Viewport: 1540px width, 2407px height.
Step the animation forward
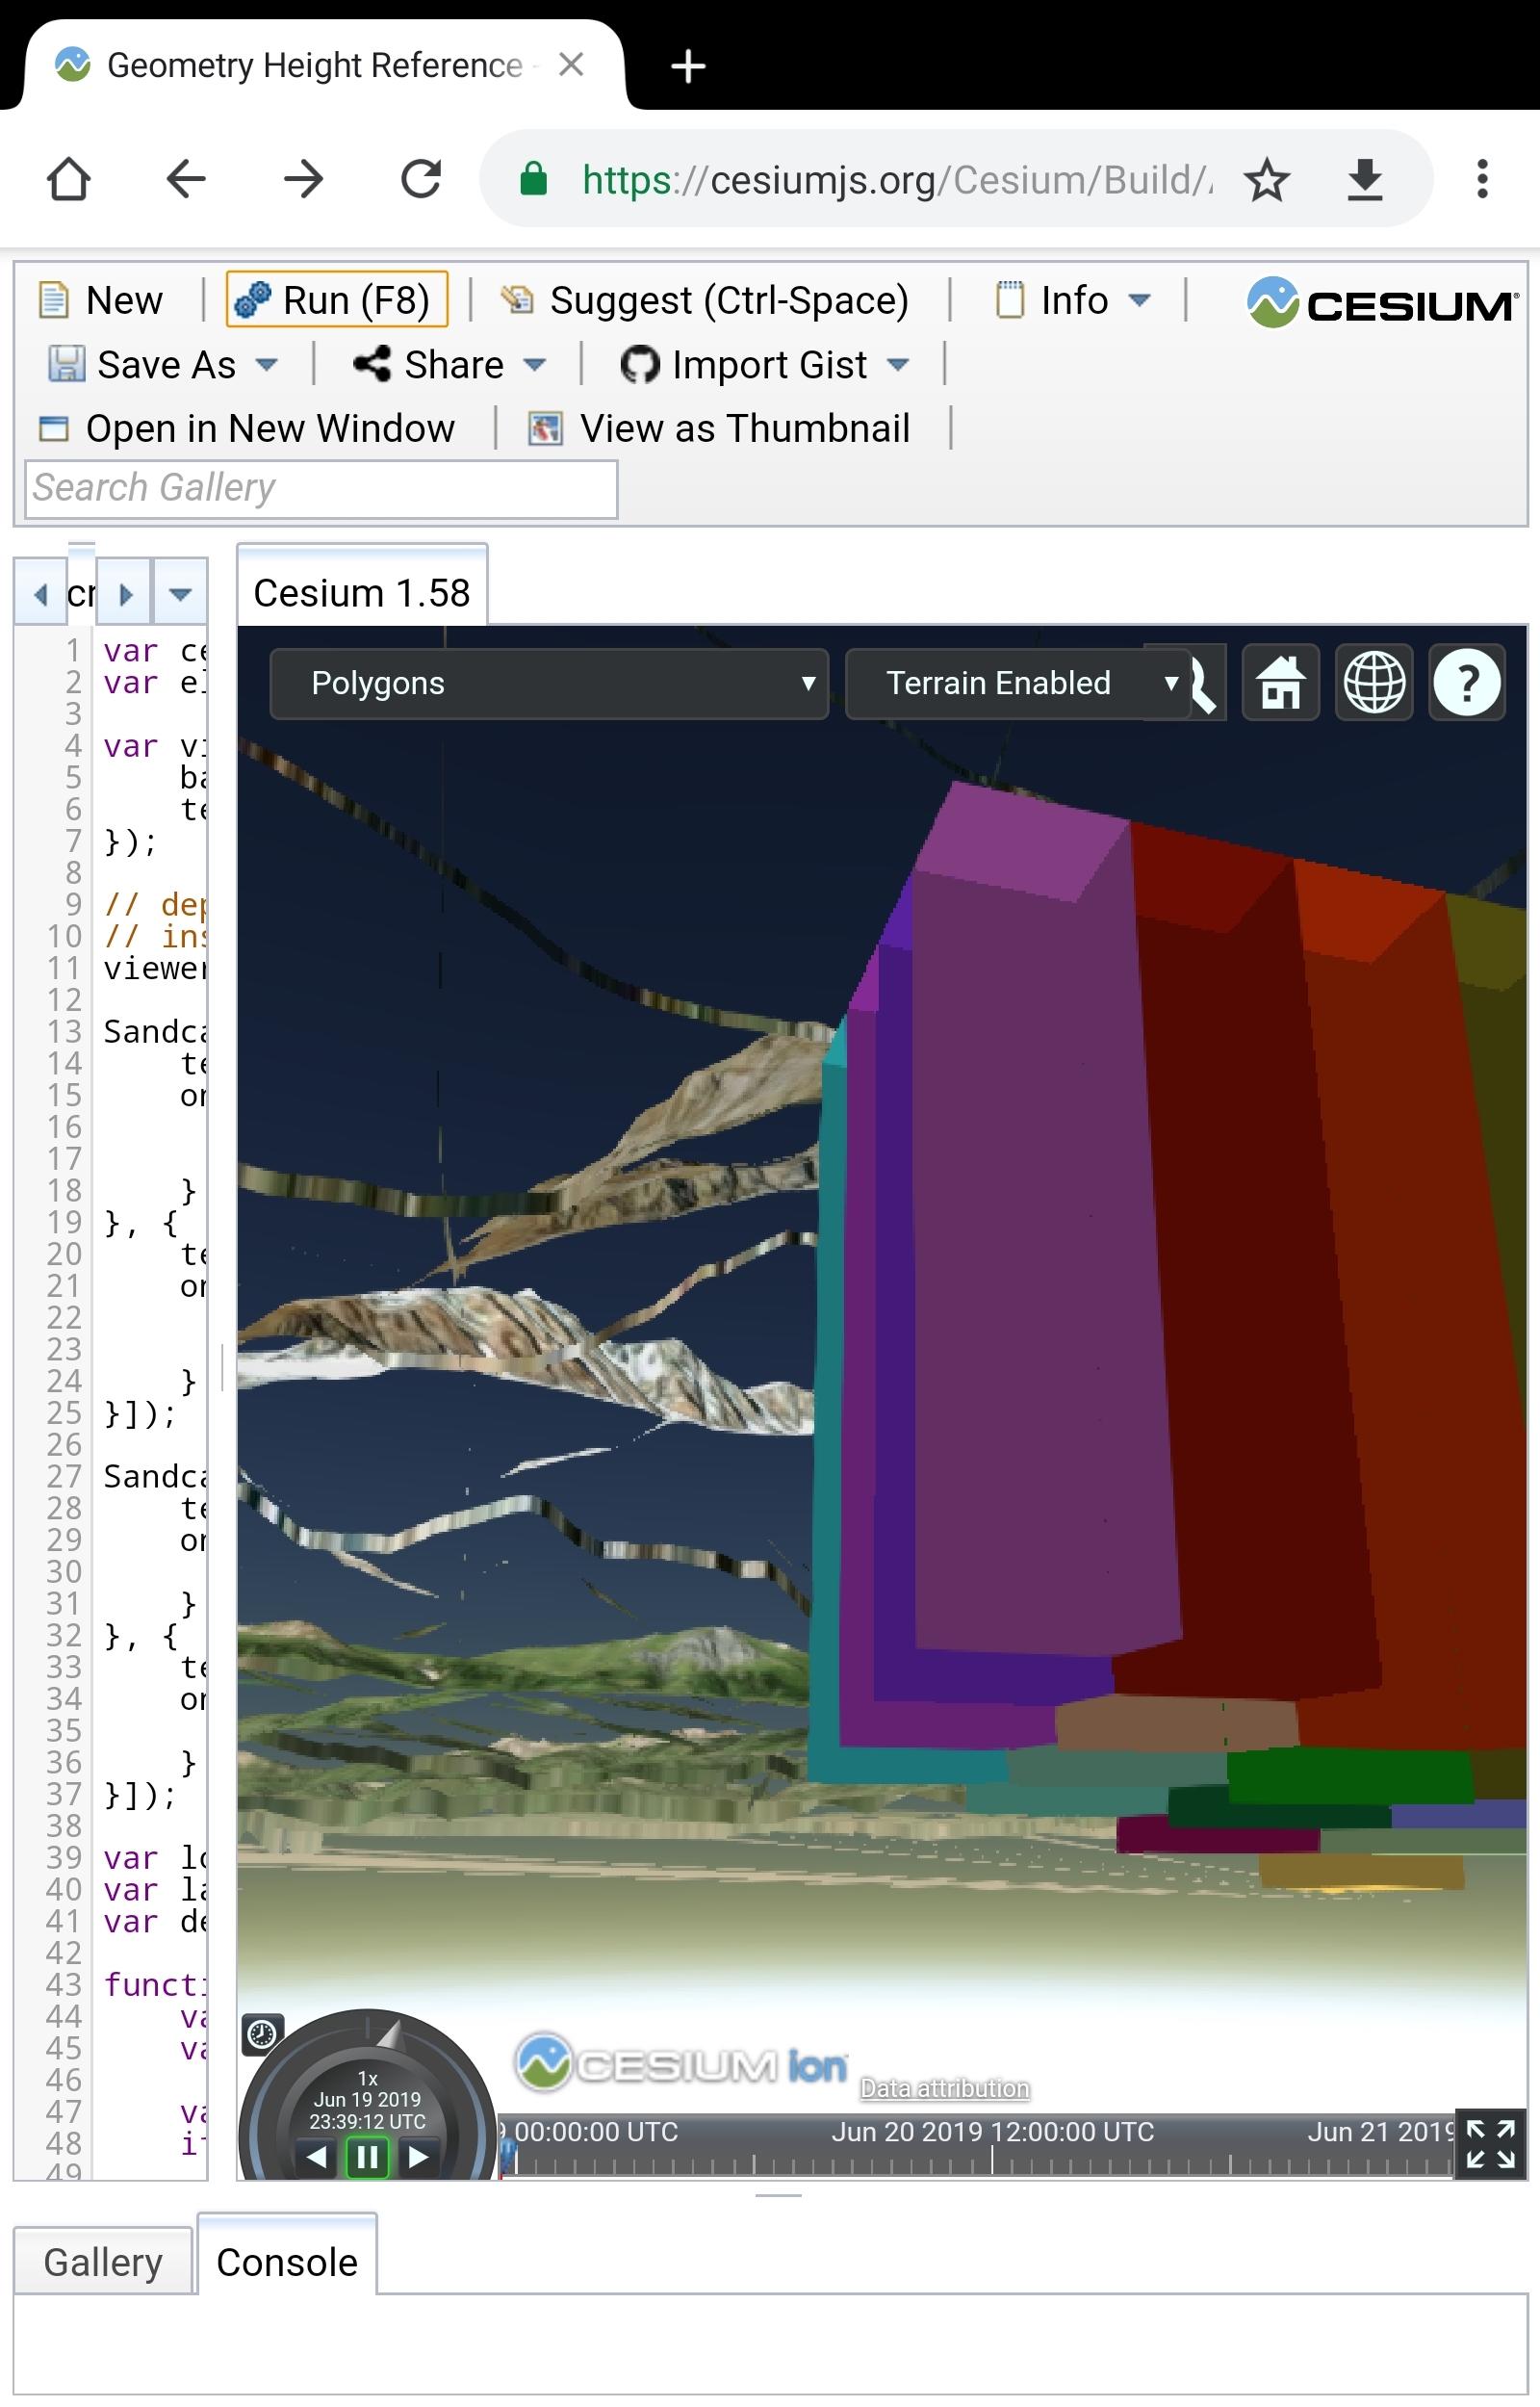[x=420, y=2157]
